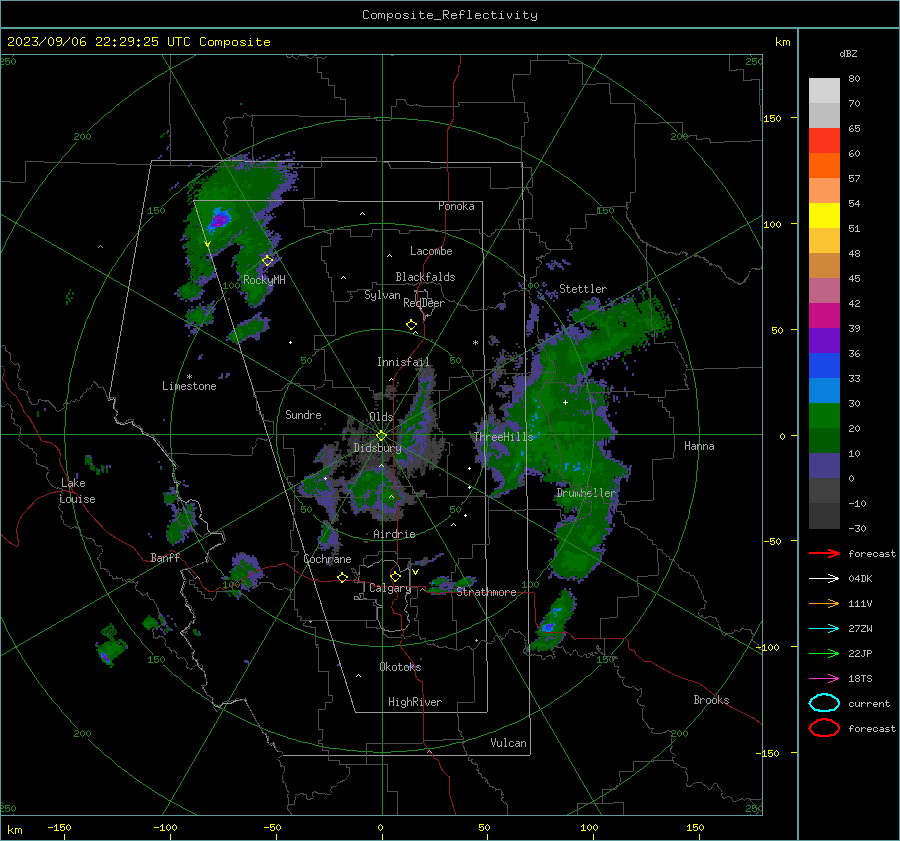Image resolution: width=900 pixels, height=841 pixels.
Task: Click the Vulcan label
Action: [508, 743]
